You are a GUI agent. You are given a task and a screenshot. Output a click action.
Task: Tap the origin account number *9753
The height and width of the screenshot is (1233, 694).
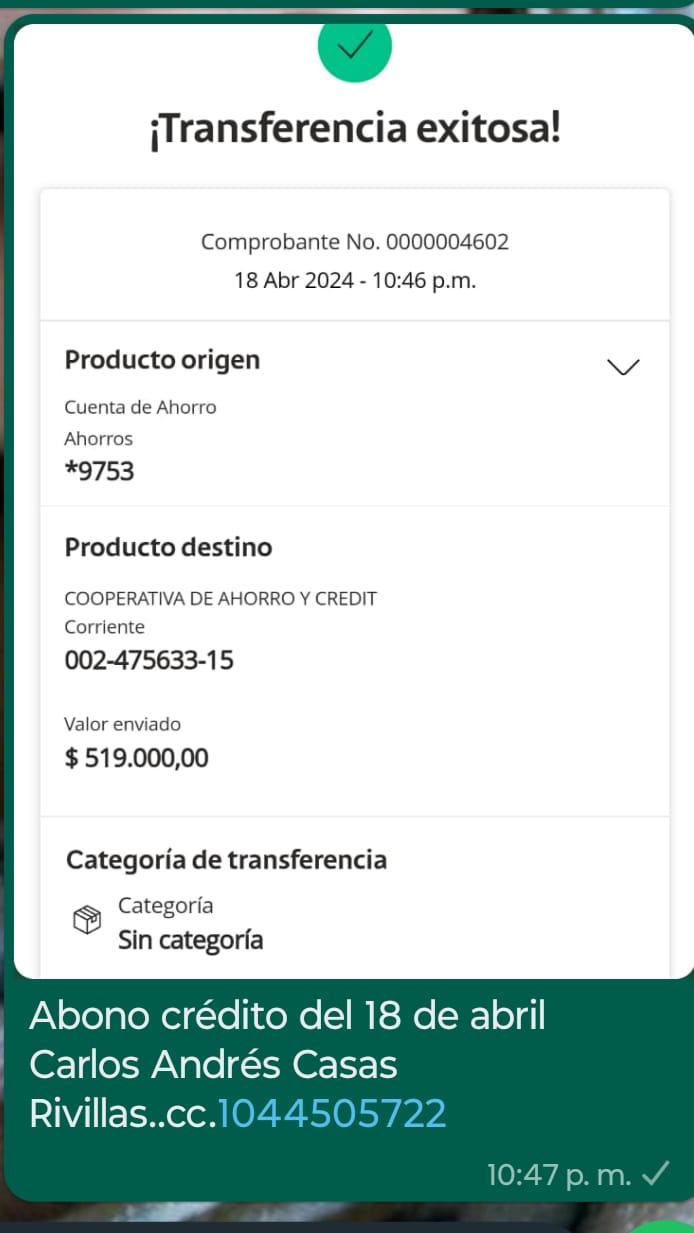(x=99, y=471)
